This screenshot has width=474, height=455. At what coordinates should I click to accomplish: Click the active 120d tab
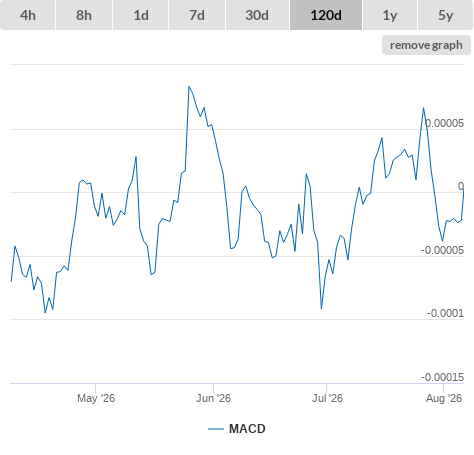click(326, 15)
